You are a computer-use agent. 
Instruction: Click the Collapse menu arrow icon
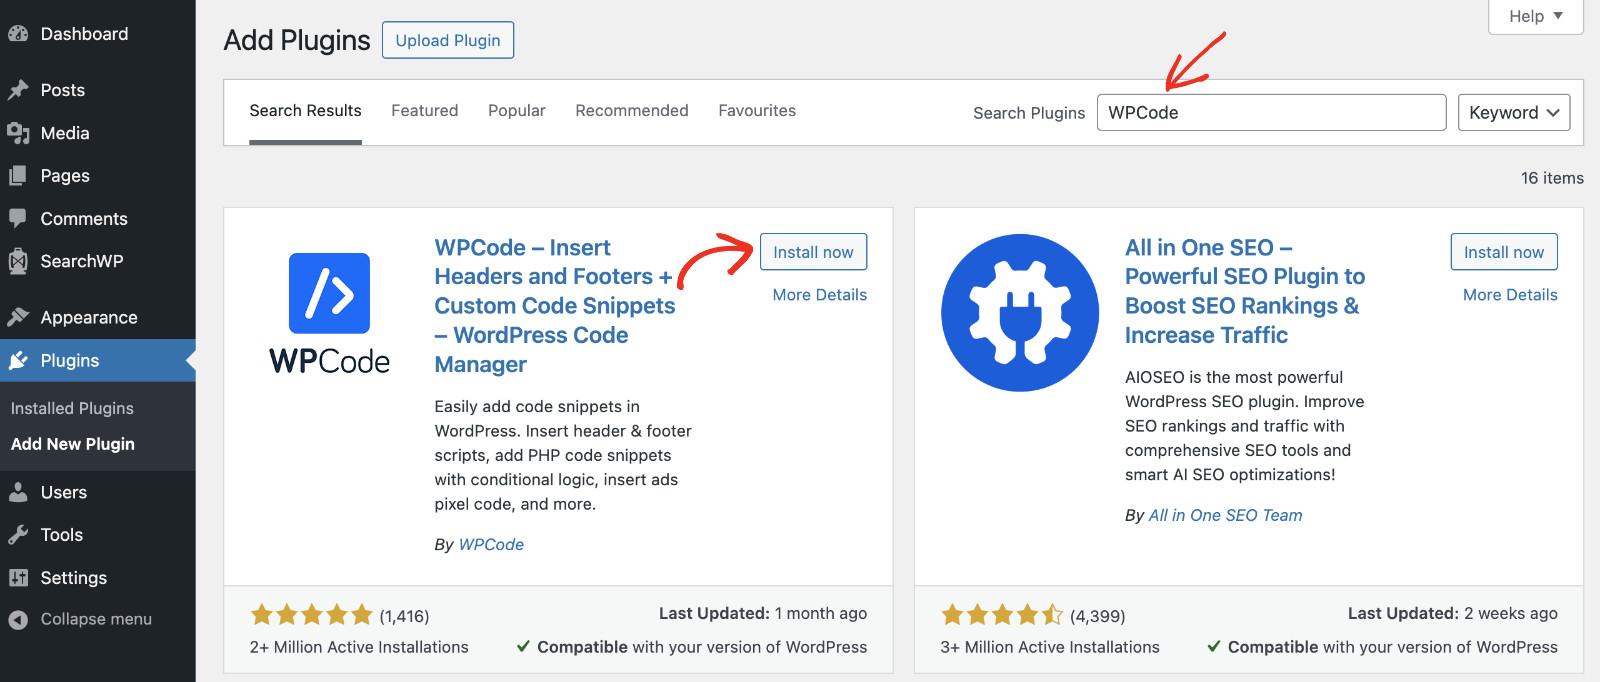click(18, 620)
